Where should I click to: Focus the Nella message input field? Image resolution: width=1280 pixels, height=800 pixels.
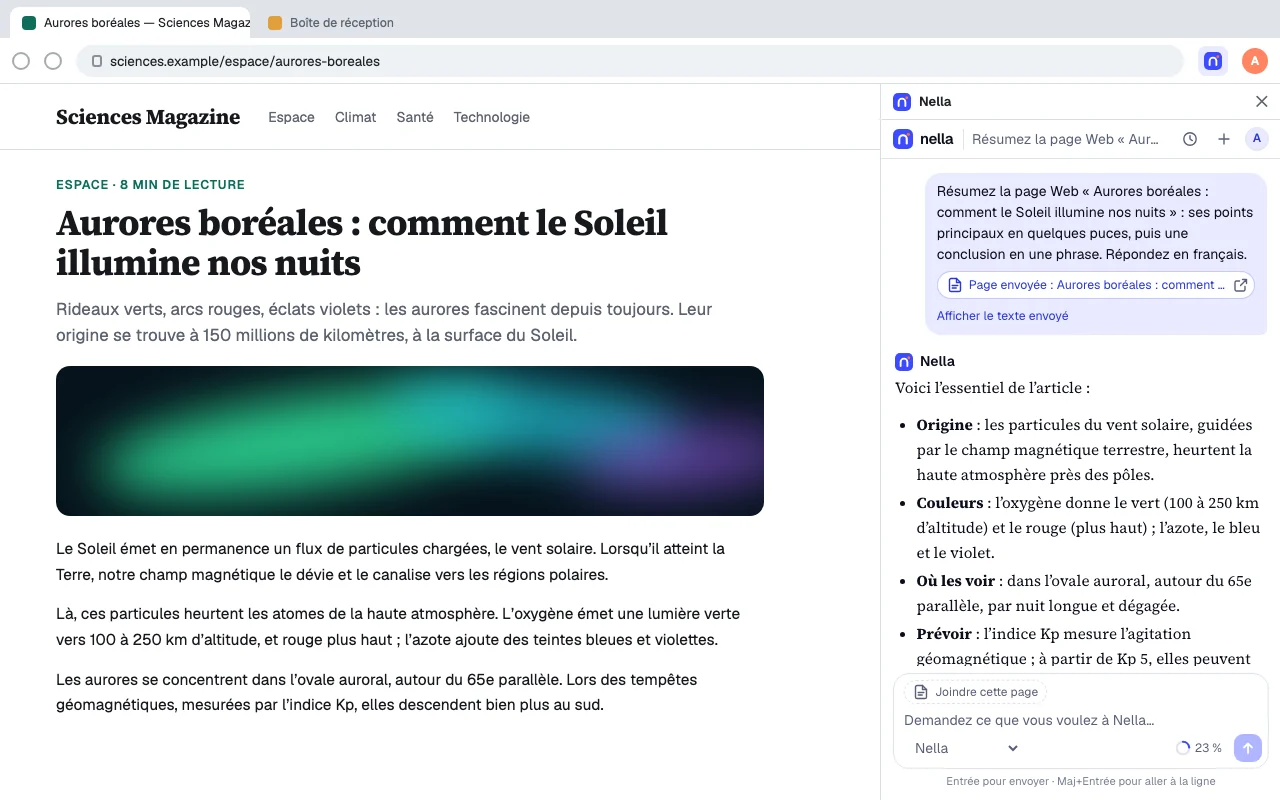pyautogui.click(x=1080, y=720)
